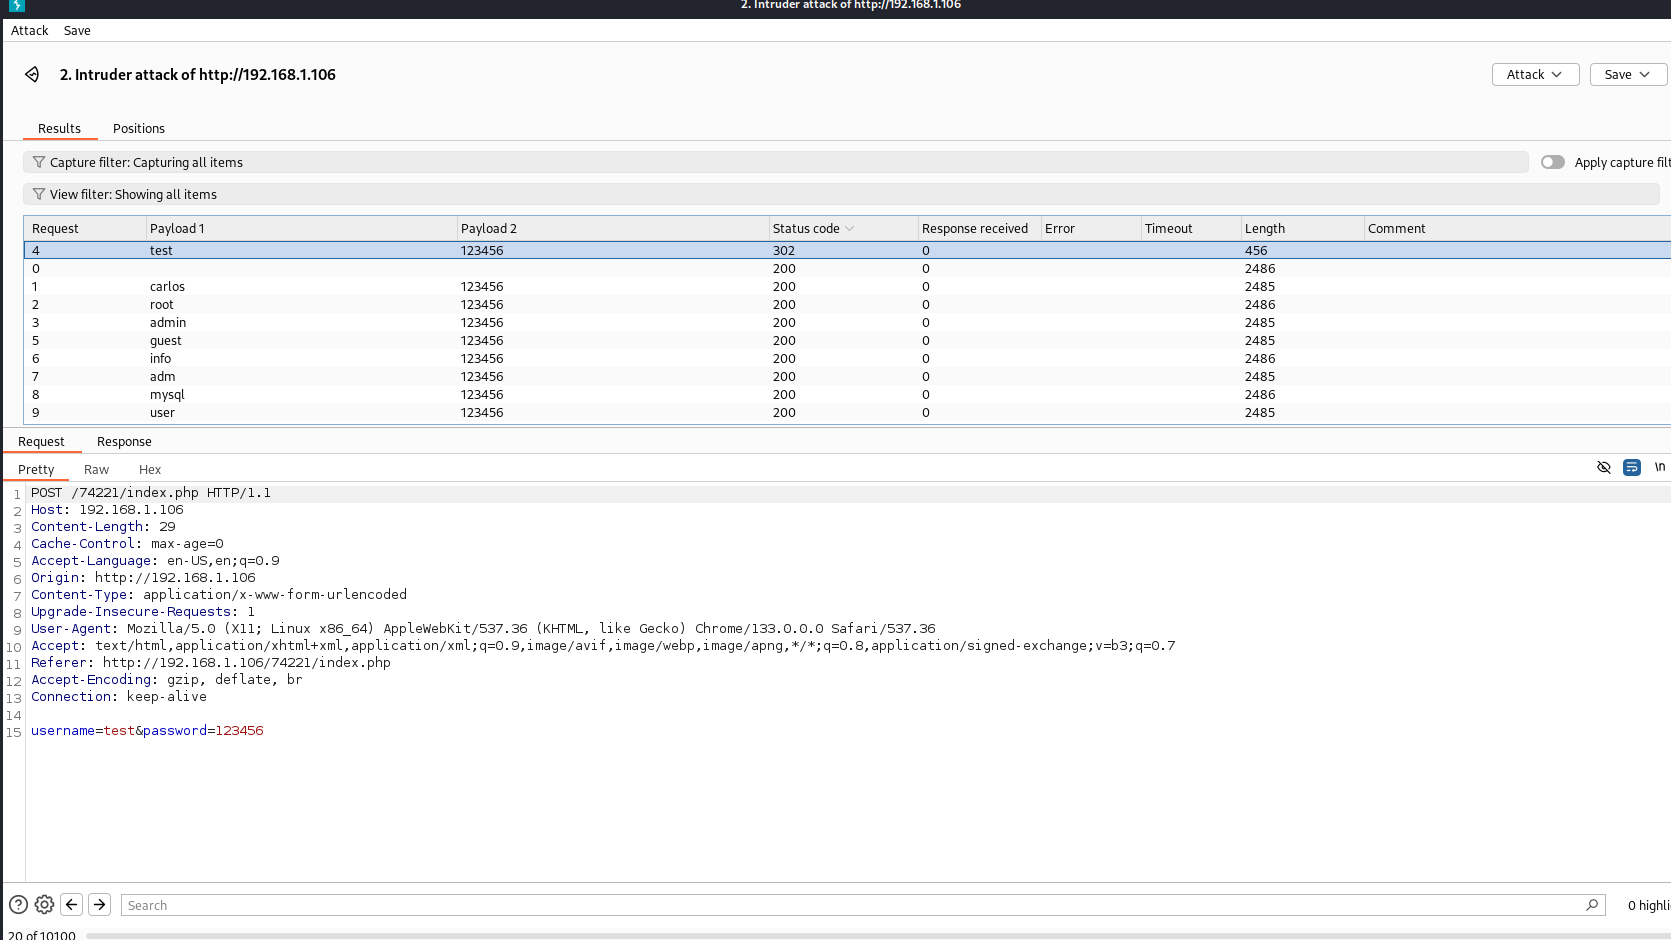Open the Attack dropdown button
The width and height of the screenshot is (1671, 940).
coord(1535,75)
